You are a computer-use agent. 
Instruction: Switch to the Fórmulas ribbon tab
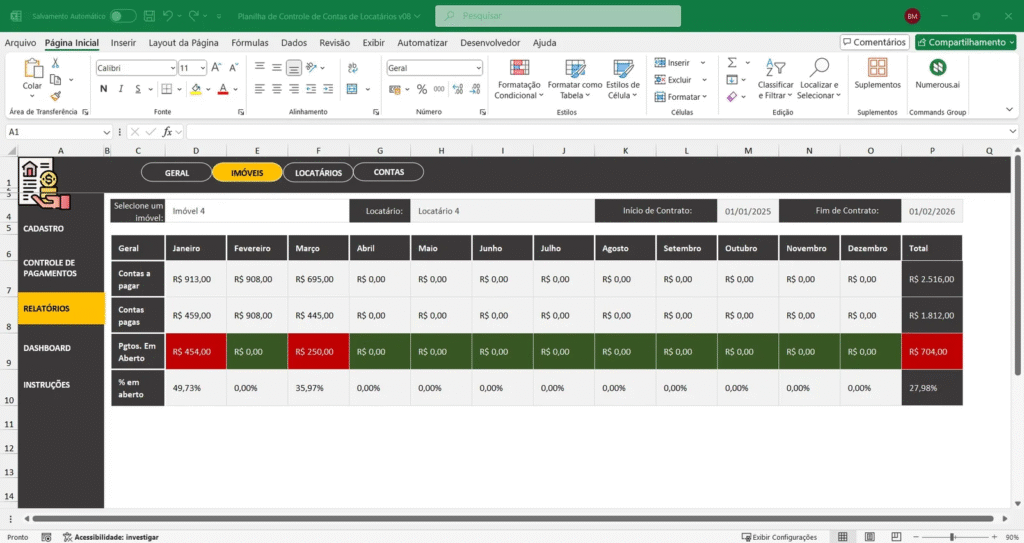tap(249, 43)
